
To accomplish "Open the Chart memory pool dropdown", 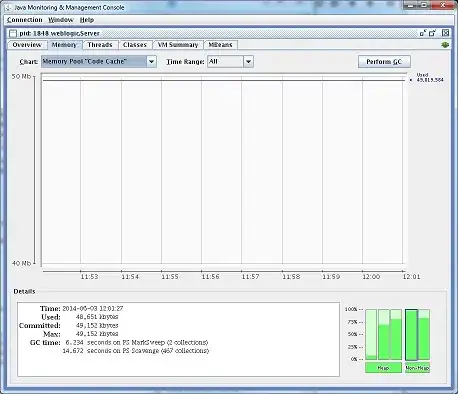I will coord(99,61).
